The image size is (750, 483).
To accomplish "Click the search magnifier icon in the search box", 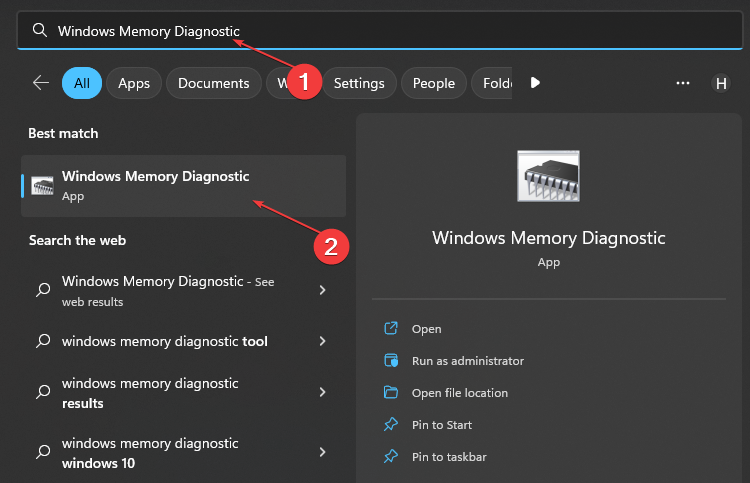I will point(40,31).
